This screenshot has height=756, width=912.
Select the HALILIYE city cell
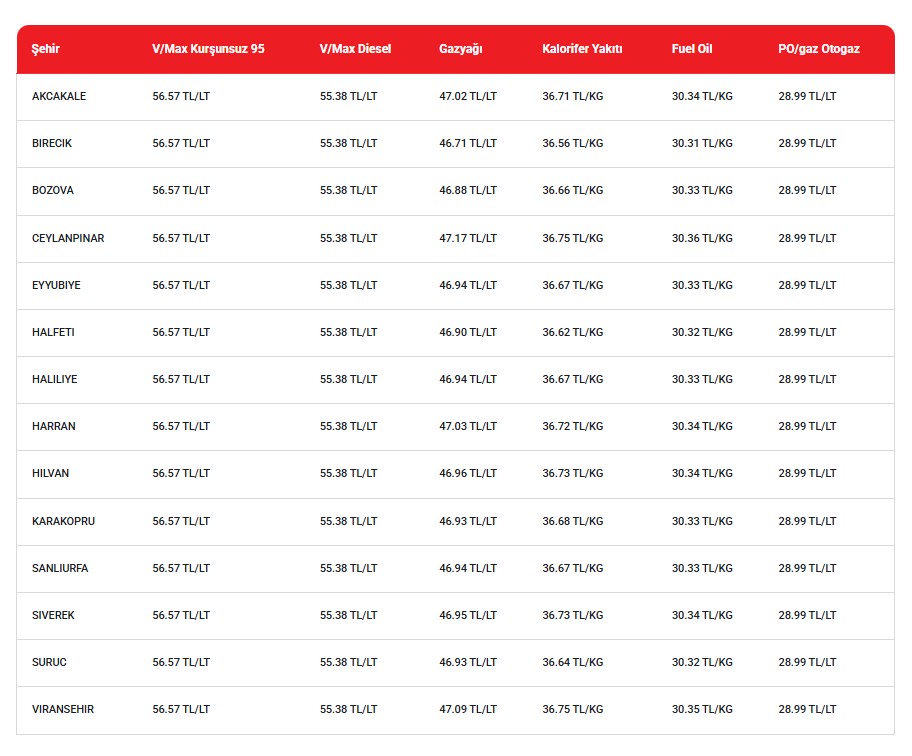point(55,379)
